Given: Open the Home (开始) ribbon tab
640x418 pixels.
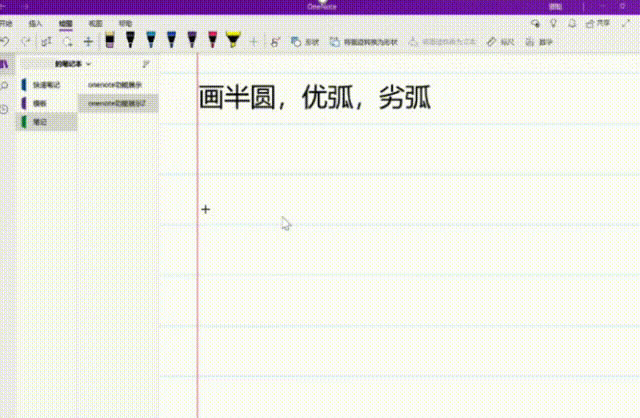Looking at the screenshot, I should coord(6,24).
